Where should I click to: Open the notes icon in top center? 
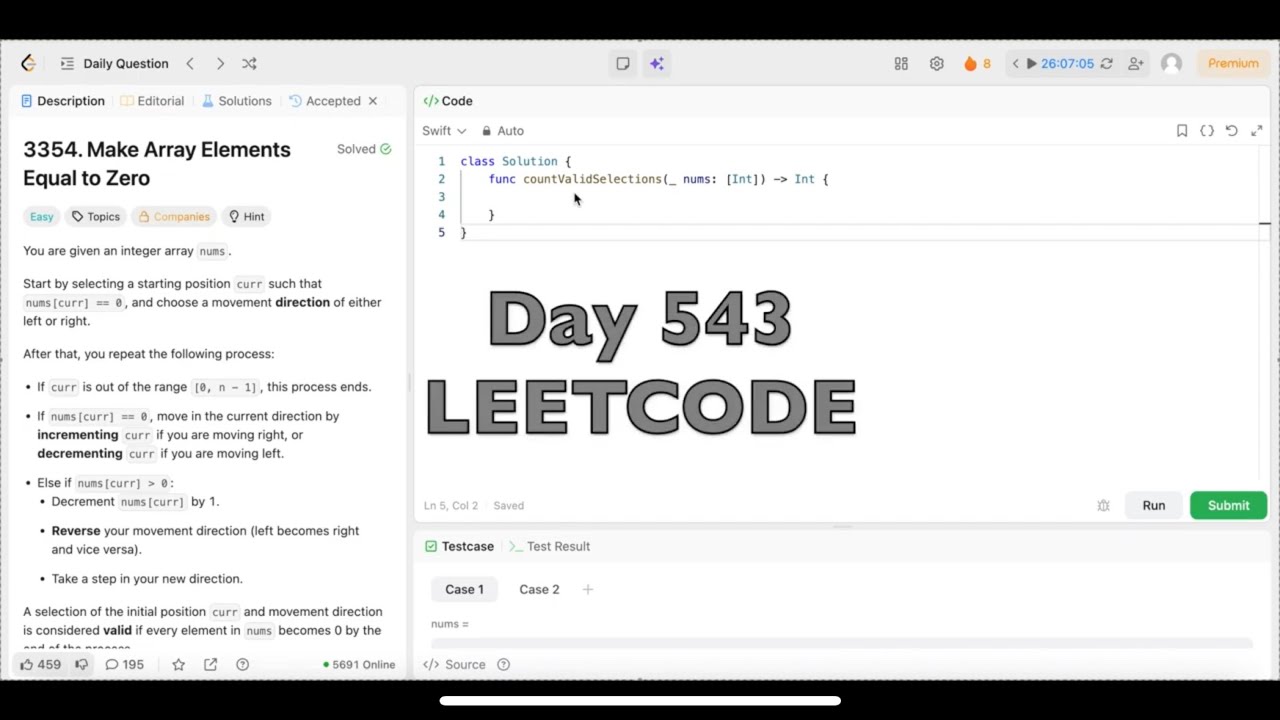623,63
